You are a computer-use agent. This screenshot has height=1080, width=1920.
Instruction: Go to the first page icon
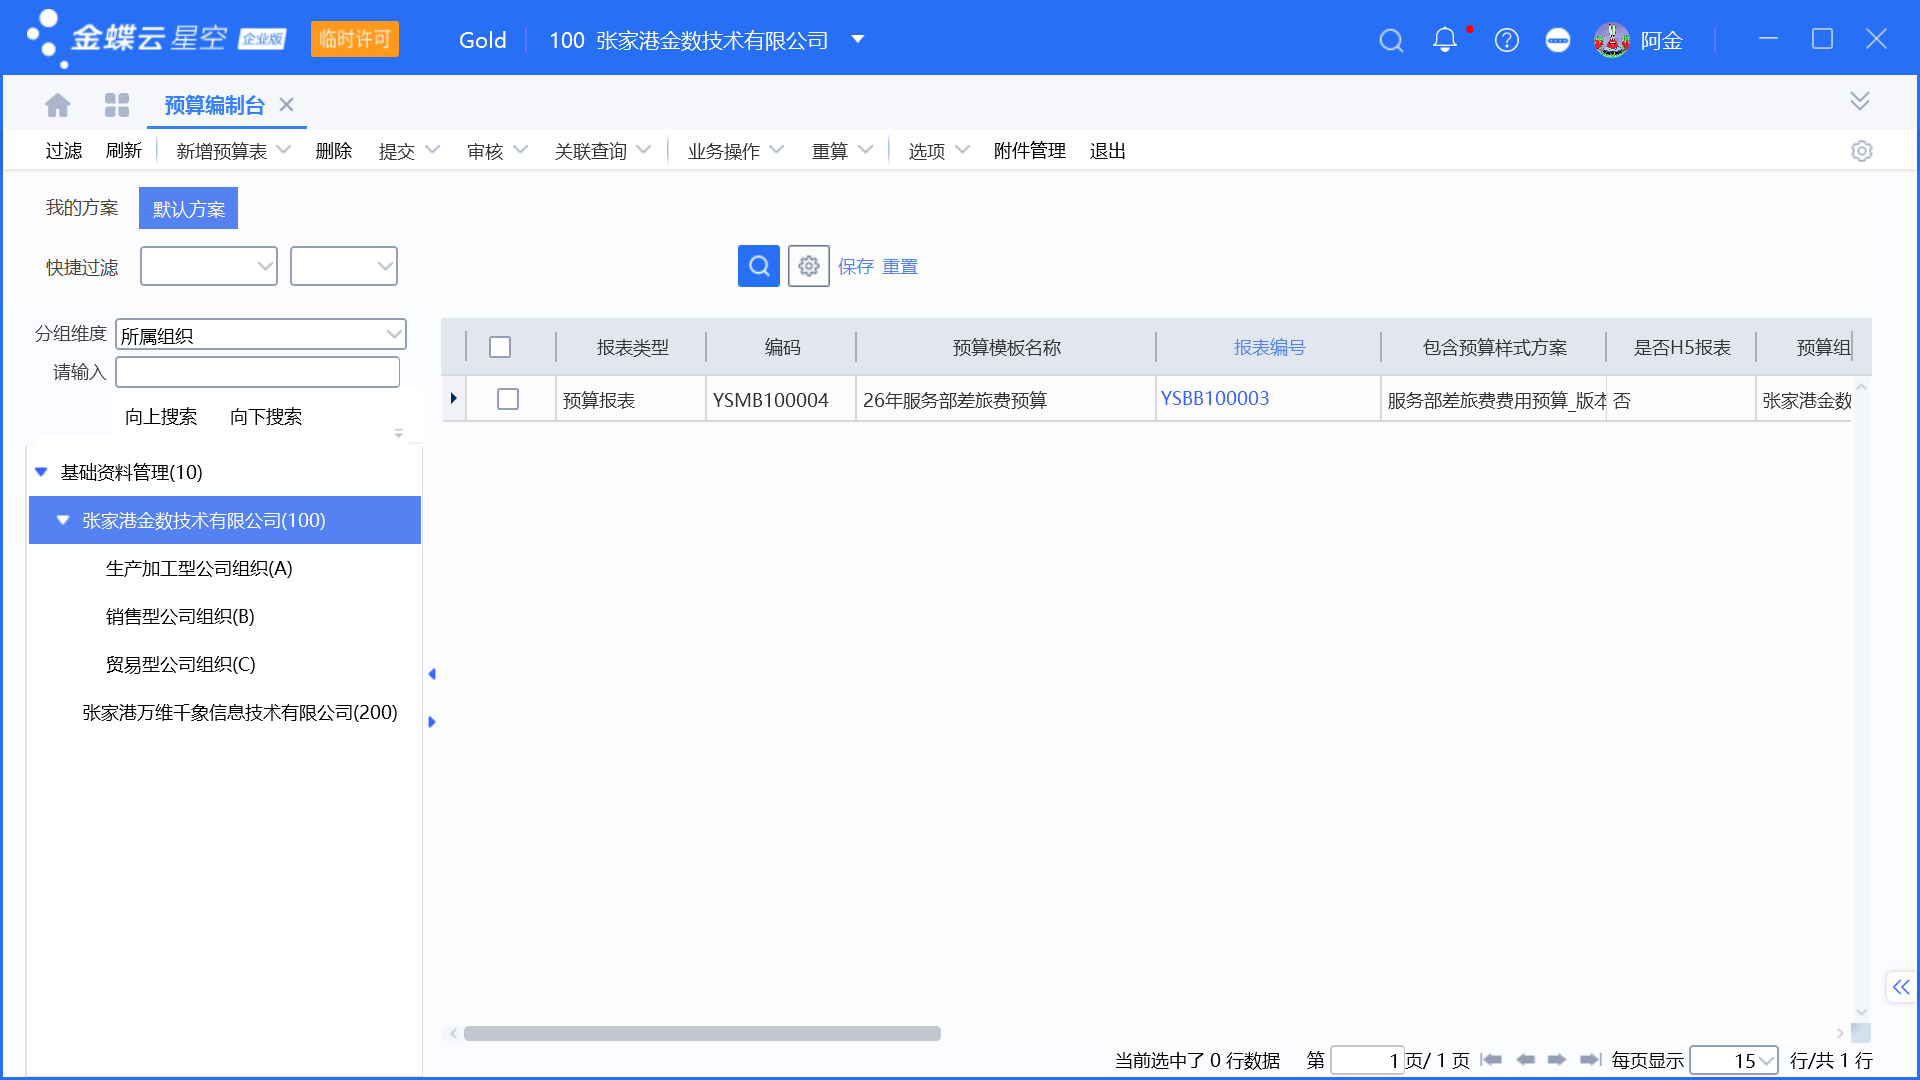(1491, 1060)
